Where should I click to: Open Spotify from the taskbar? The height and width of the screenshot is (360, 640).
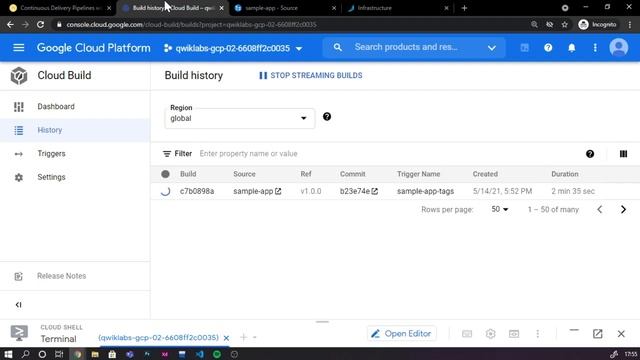coord(217,354)
